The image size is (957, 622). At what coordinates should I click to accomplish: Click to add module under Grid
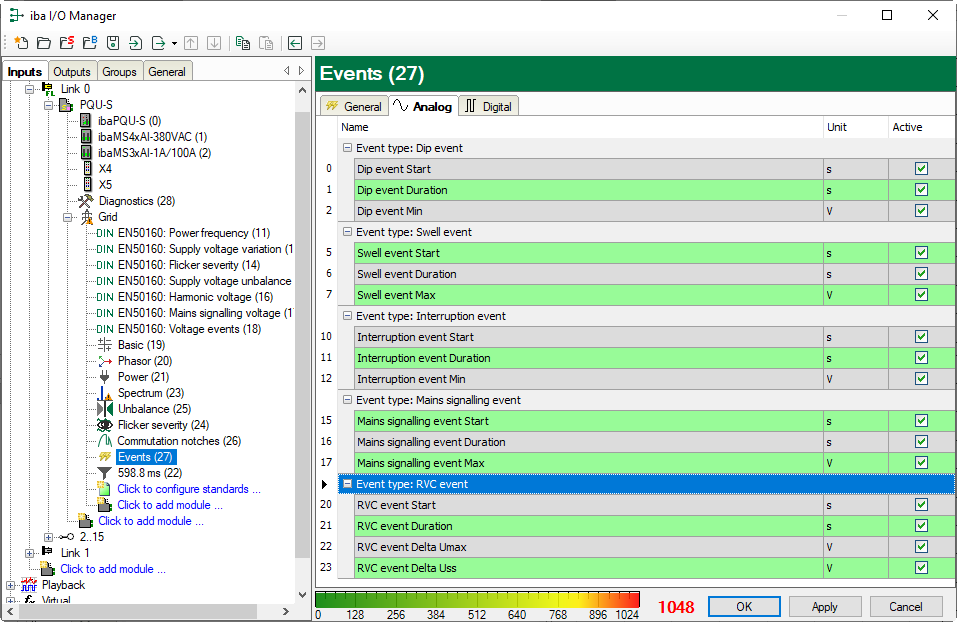pyautogui.click(x=170, y=505)
